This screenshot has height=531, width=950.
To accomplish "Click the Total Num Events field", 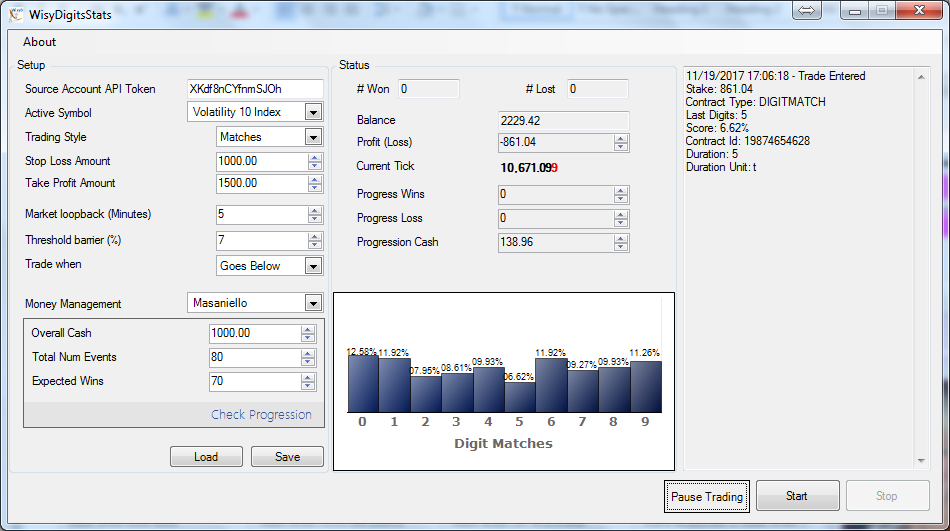I will (255, 358).
